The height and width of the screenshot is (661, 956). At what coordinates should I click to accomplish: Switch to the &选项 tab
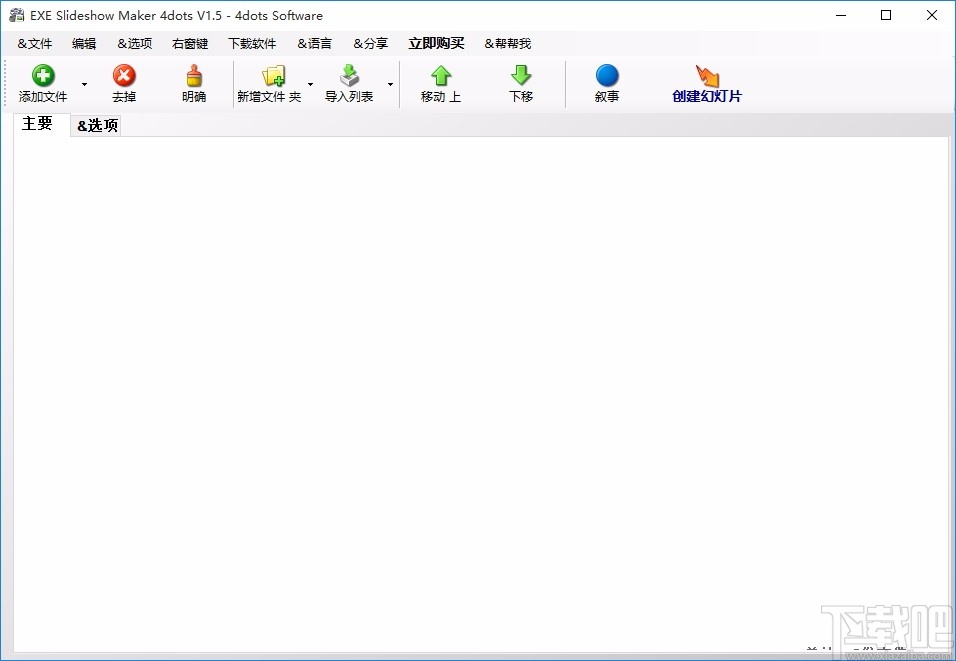pos(96,125)
